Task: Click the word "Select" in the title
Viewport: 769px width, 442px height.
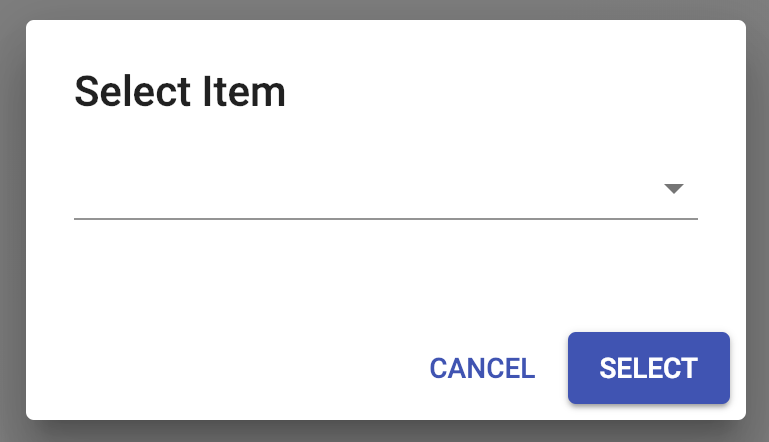Action: point(128,92)
